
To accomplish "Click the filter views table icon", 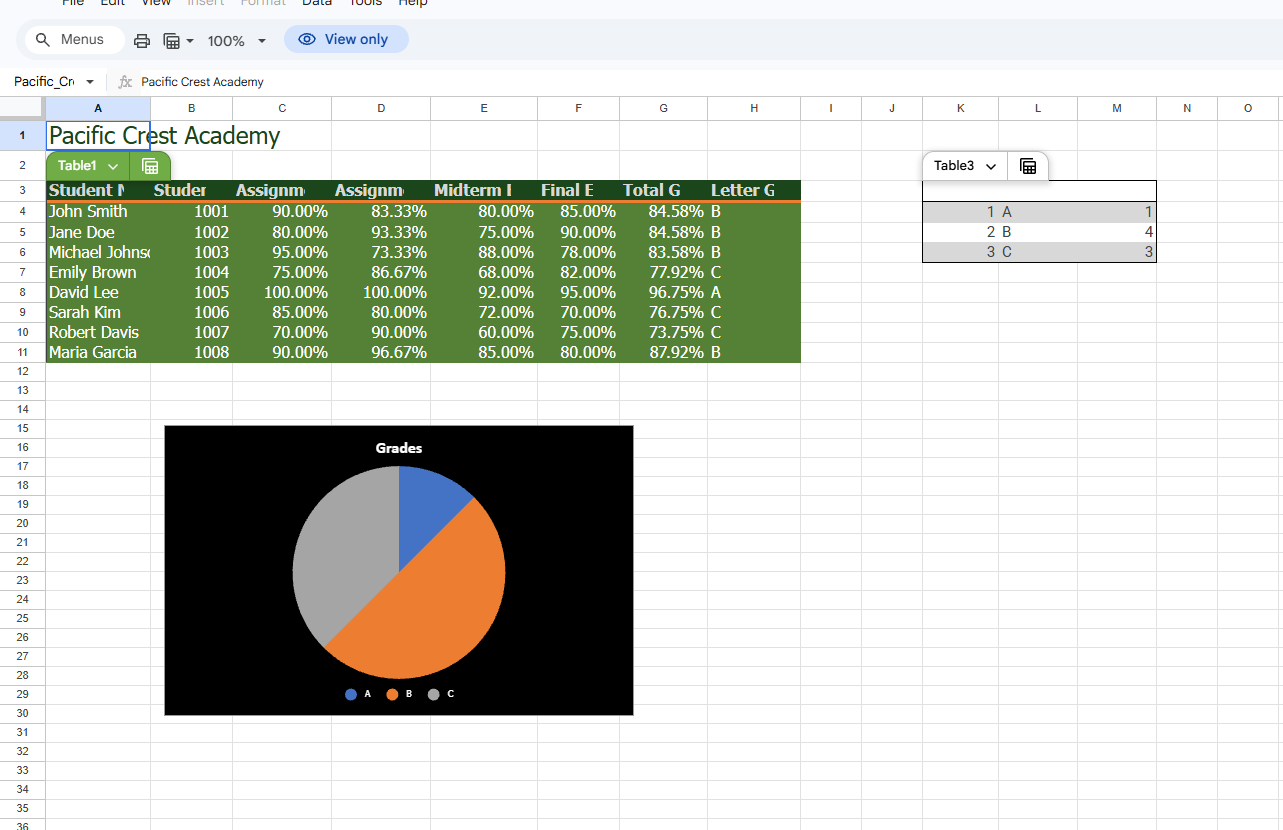I will (171, 41).
